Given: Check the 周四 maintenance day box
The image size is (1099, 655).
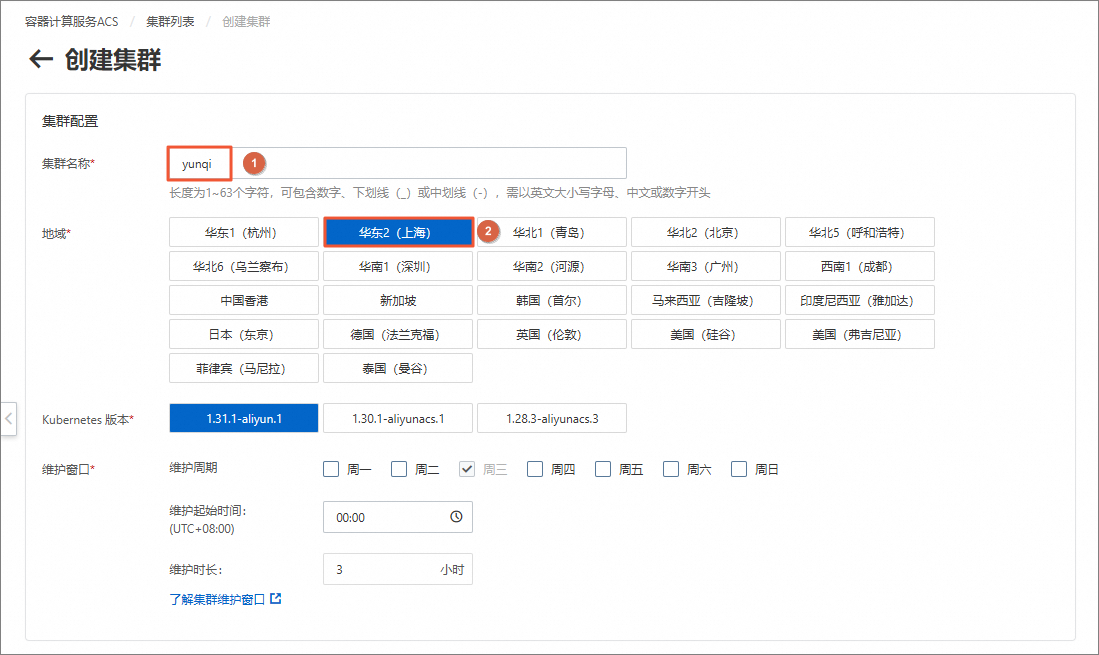Looking at the screenshot, I should [535, 469].
